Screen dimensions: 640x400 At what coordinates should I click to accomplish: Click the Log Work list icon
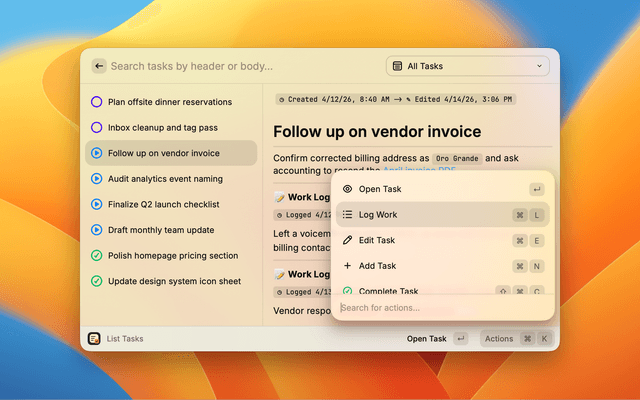coord(347,215)
